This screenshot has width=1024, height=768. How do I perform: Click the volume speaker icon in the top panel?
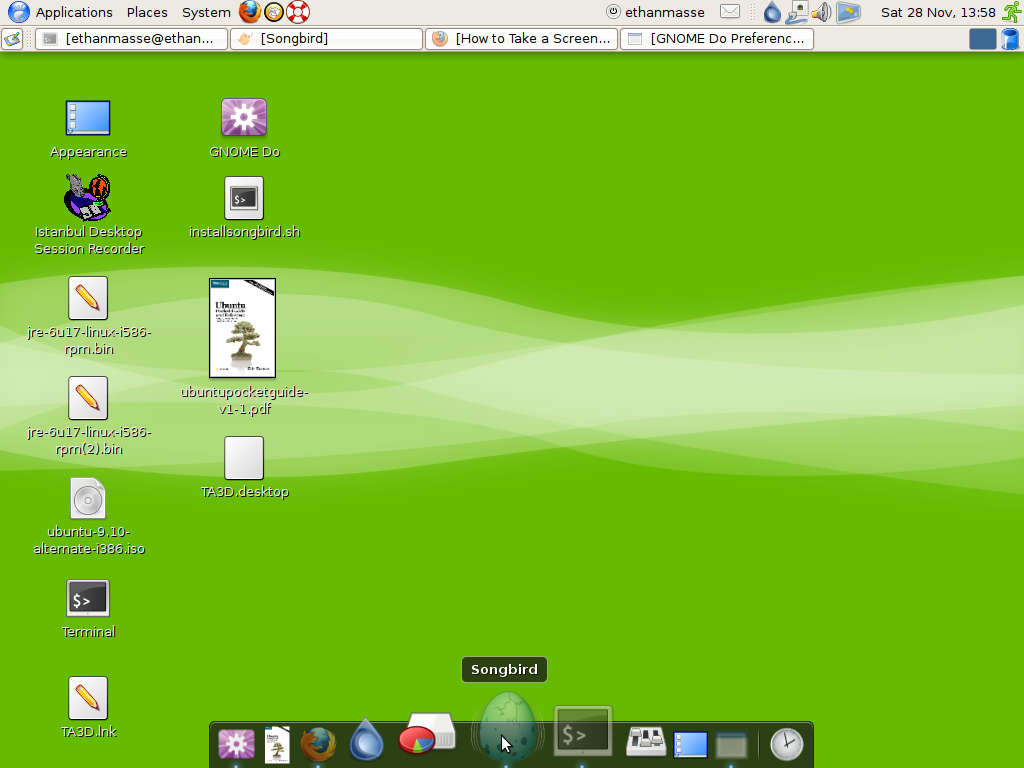(x=820, y=12)
